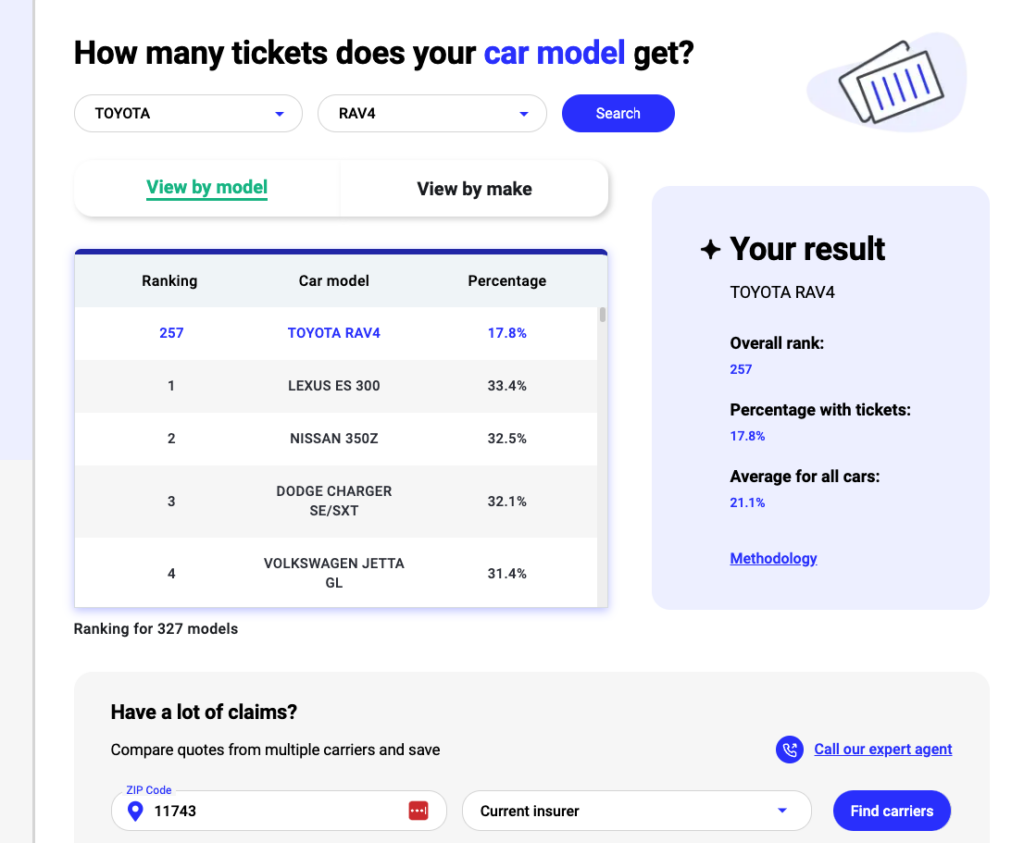
Task: Click the sparkle icon beside Your result
Action: [710, 249]
